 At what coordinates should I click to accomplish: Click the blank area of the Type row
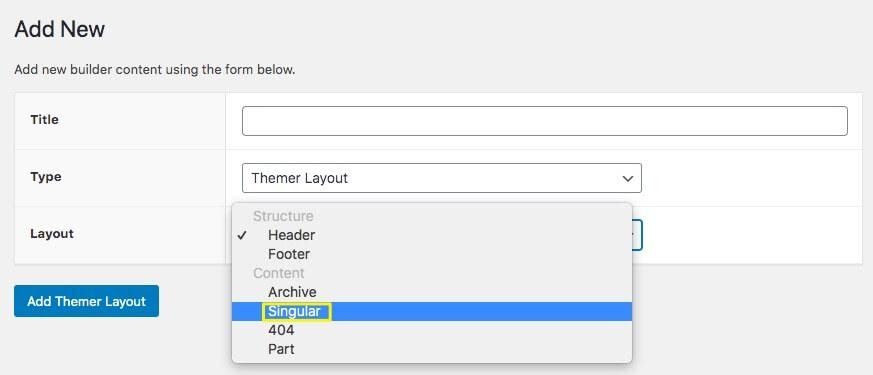752,178
